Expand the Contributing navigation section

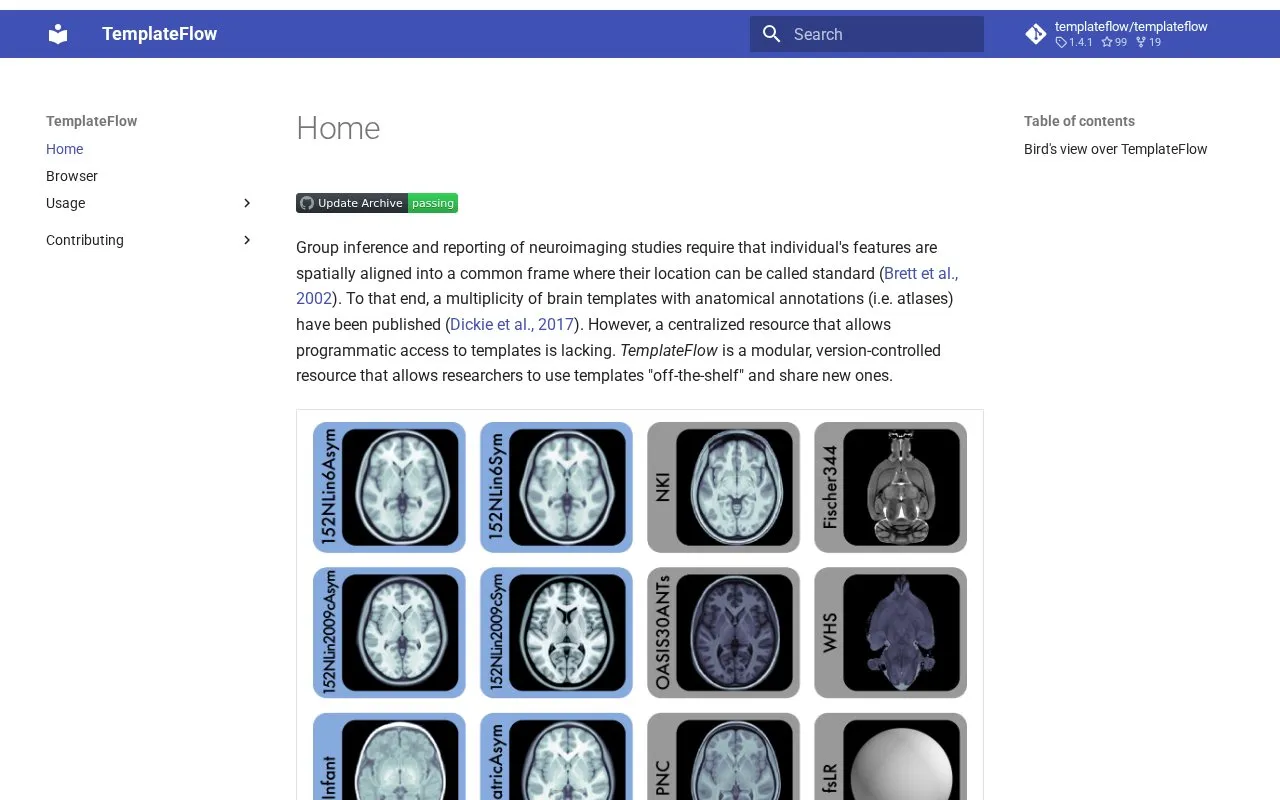coord(247,240)
